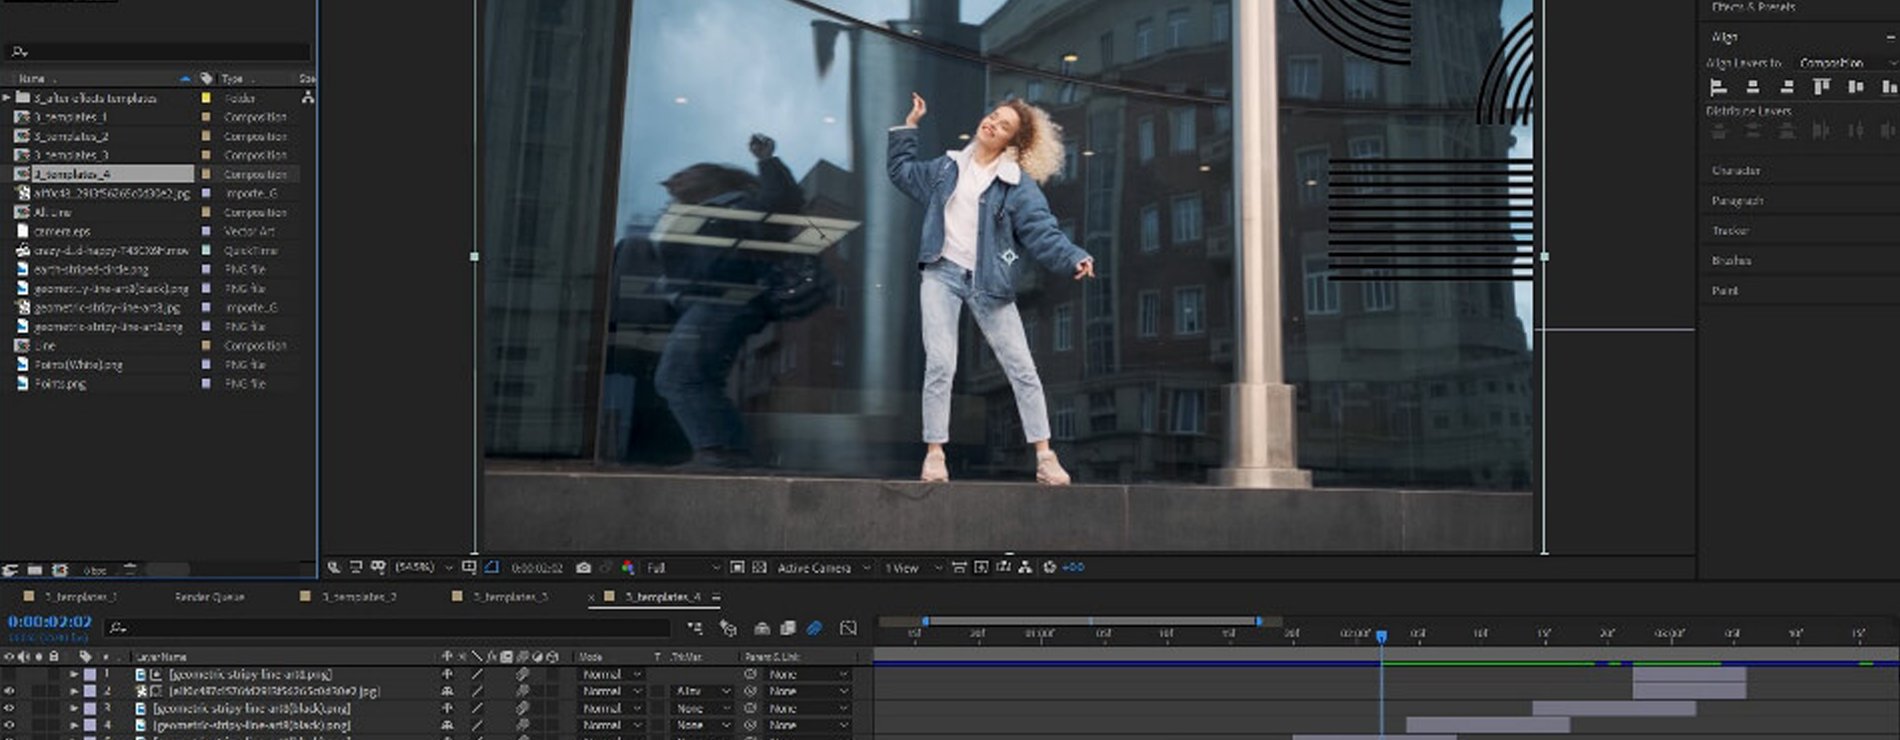Switch to the 3_templates_2 timeline tab
1900x740 pixels.
pos(359,597)
